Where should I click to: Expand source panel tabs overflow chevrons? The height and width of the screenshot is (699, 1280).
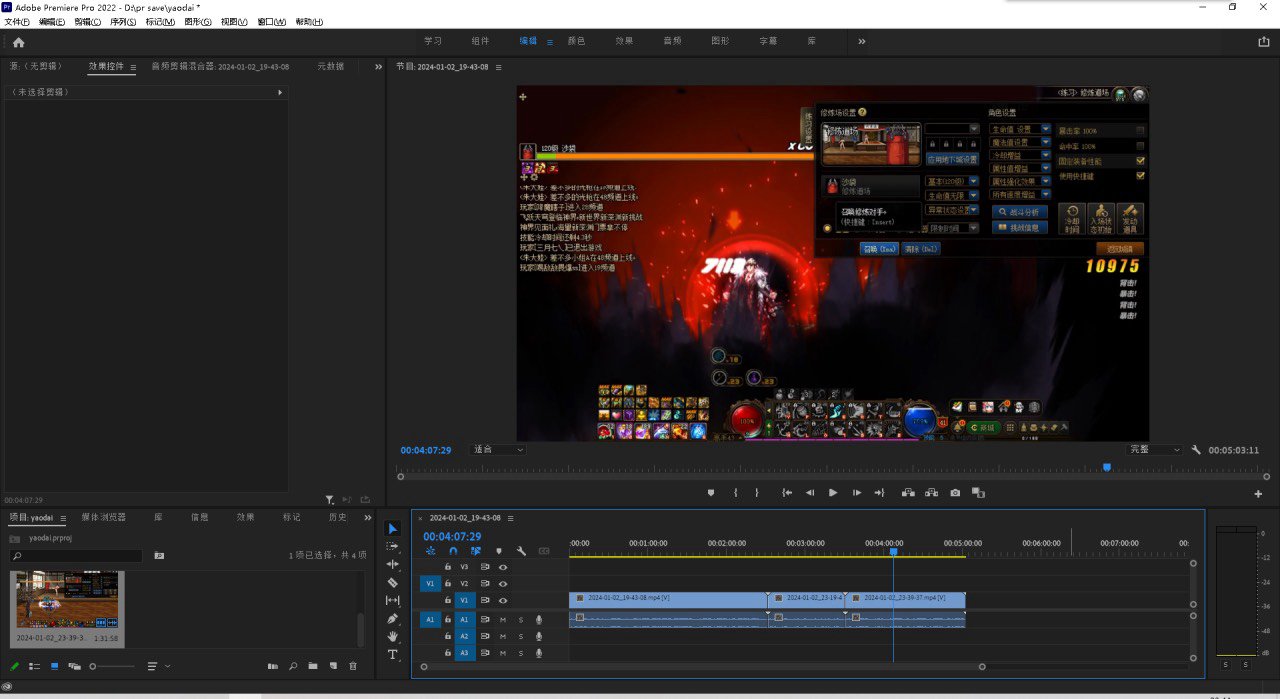(378, 67)
